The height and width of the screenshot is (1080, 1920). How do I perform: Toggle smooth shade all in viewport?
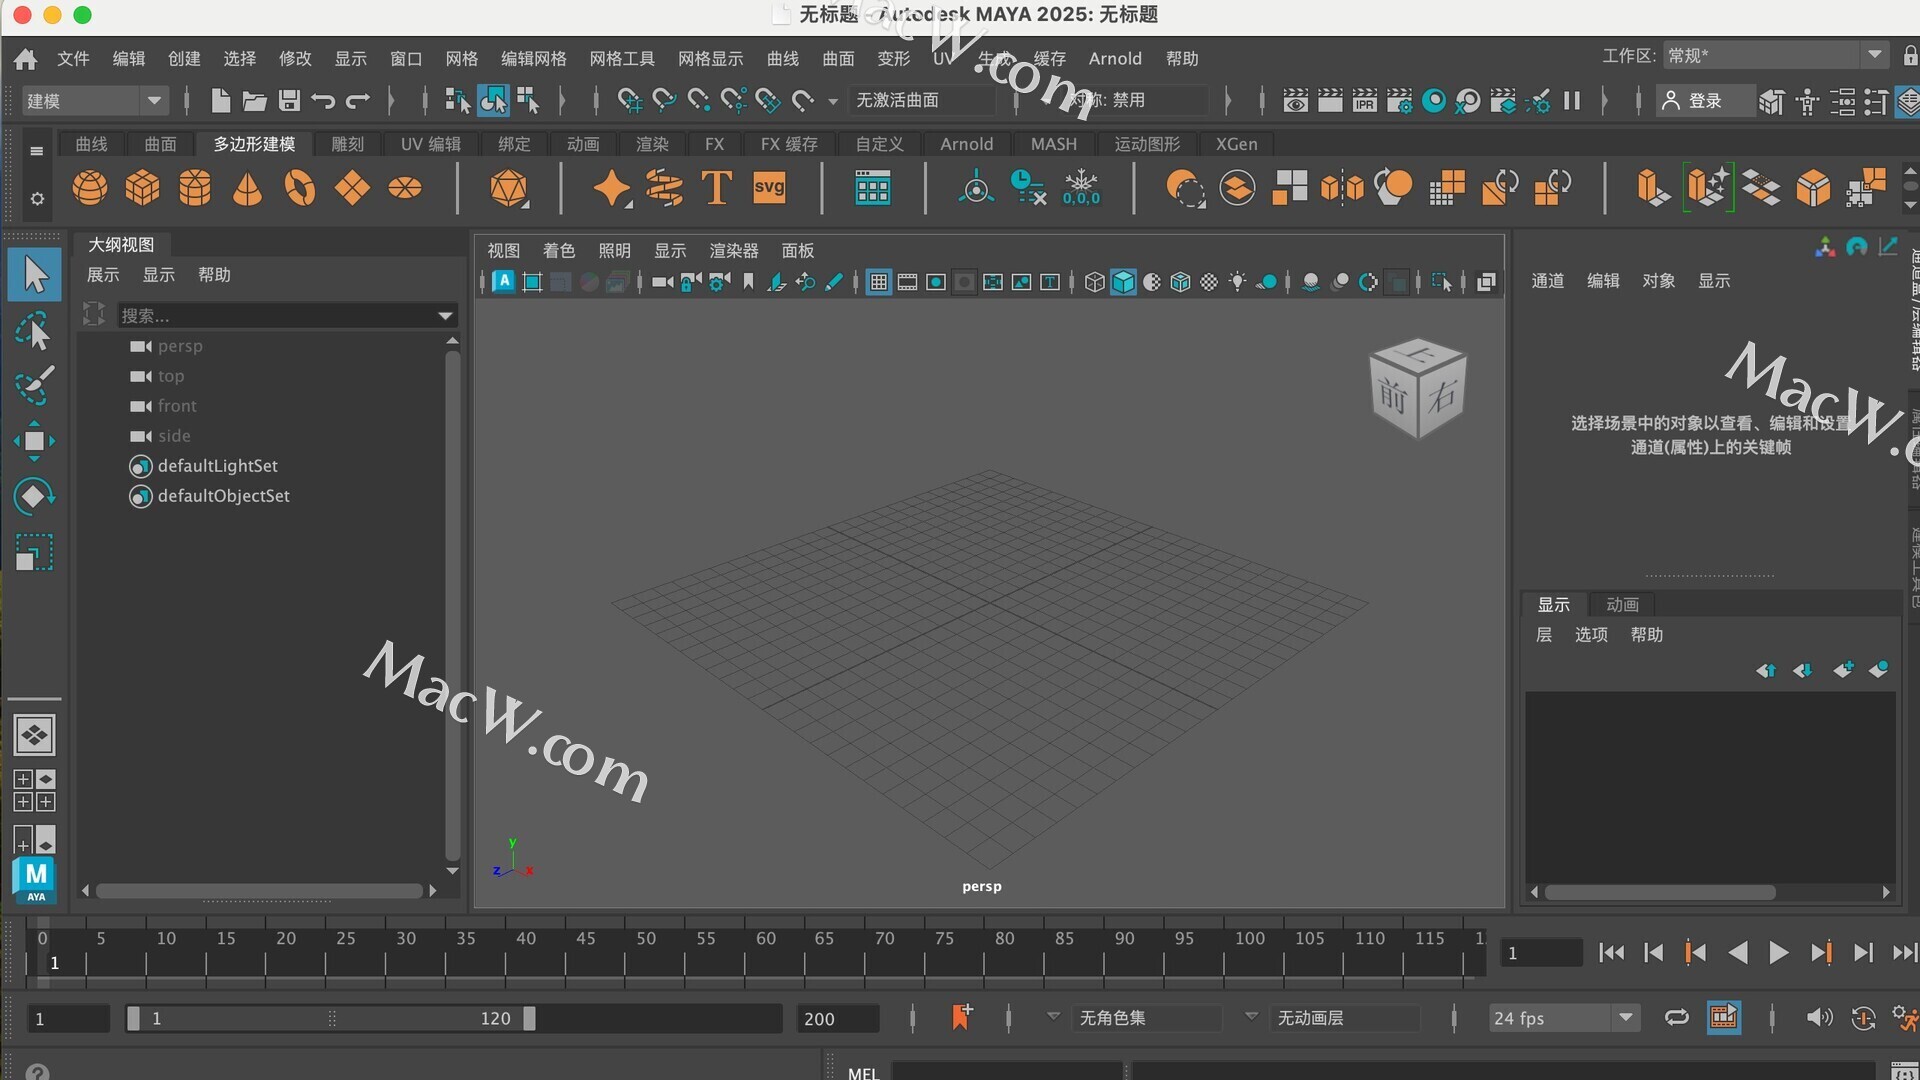pos(1123,283)
